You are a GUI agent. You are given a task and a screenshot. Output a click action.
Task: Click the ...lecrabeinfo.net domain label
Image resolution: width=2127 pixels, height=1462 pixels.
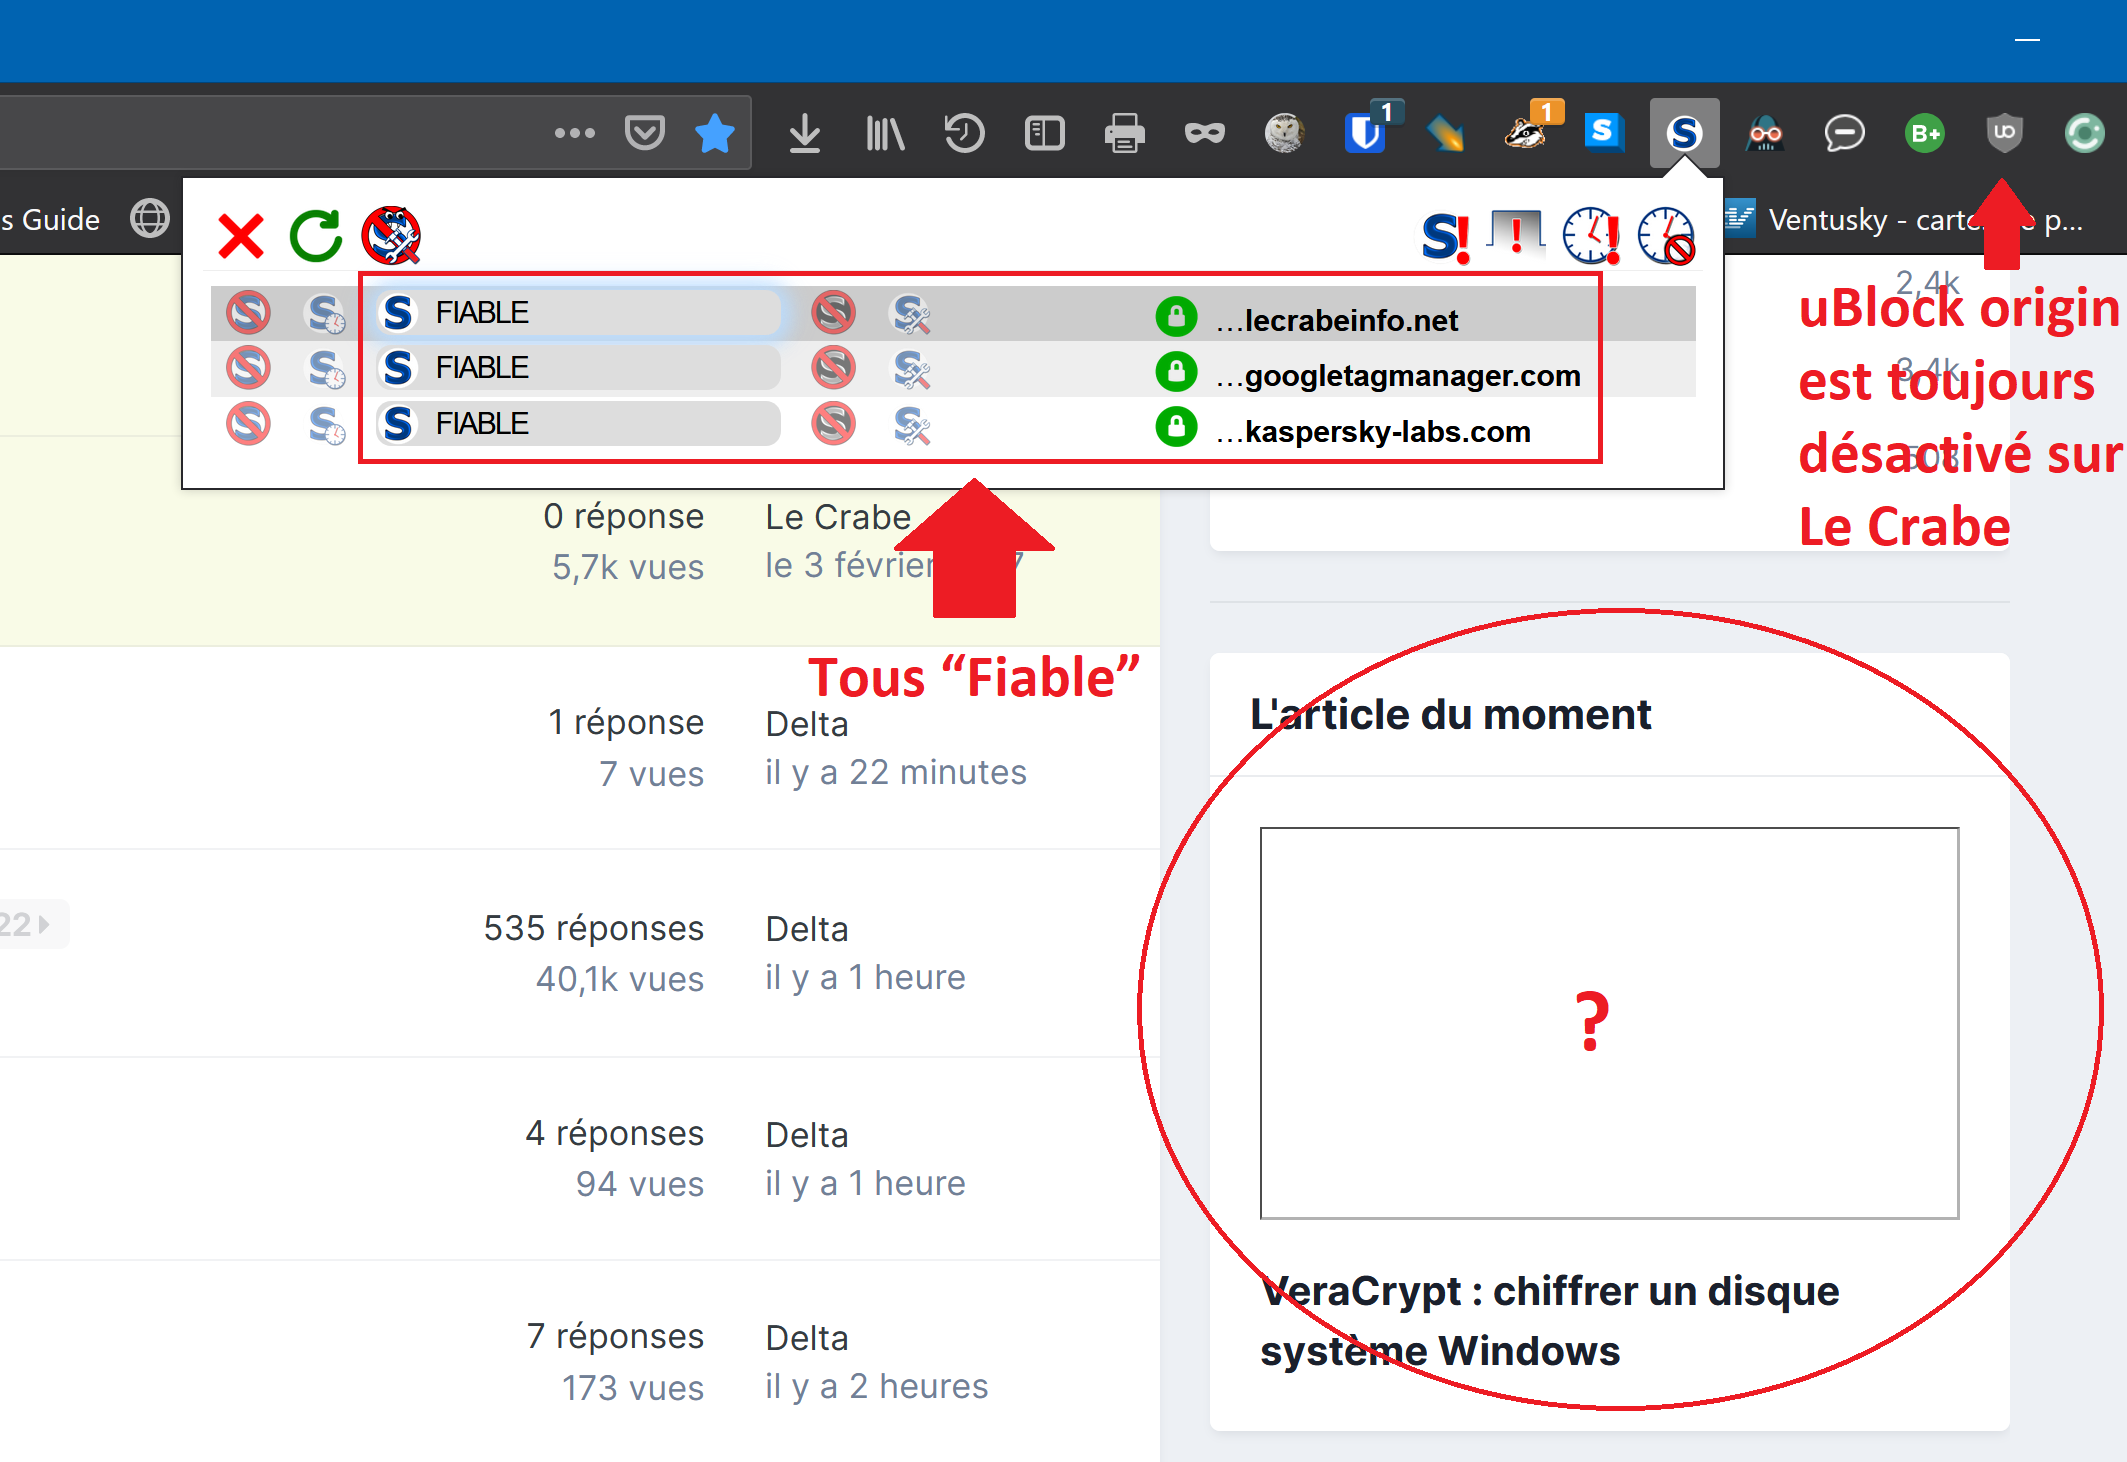(1337, 320)
